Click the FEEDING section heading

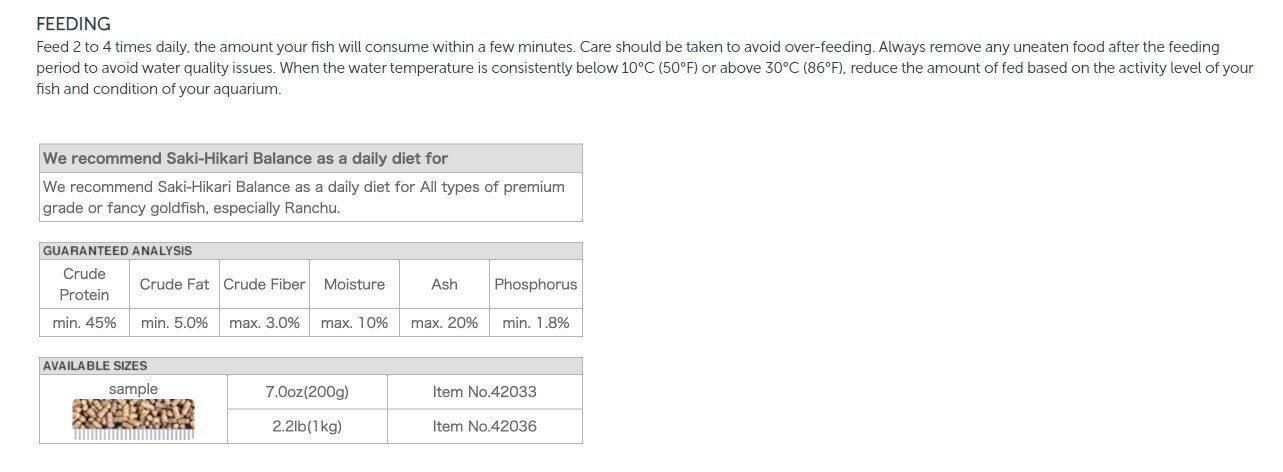(73, 24)
